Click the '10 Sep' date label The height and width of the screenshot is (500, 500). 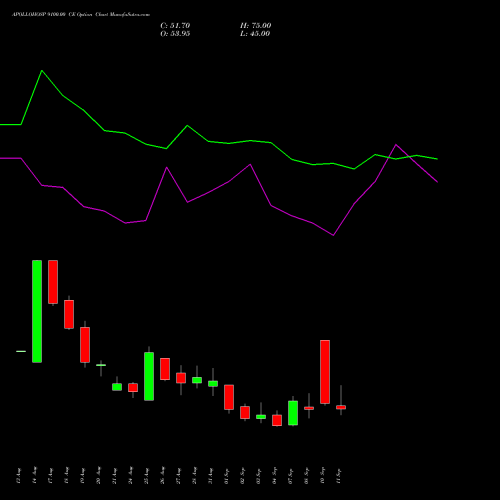click(x=323, y=475)
